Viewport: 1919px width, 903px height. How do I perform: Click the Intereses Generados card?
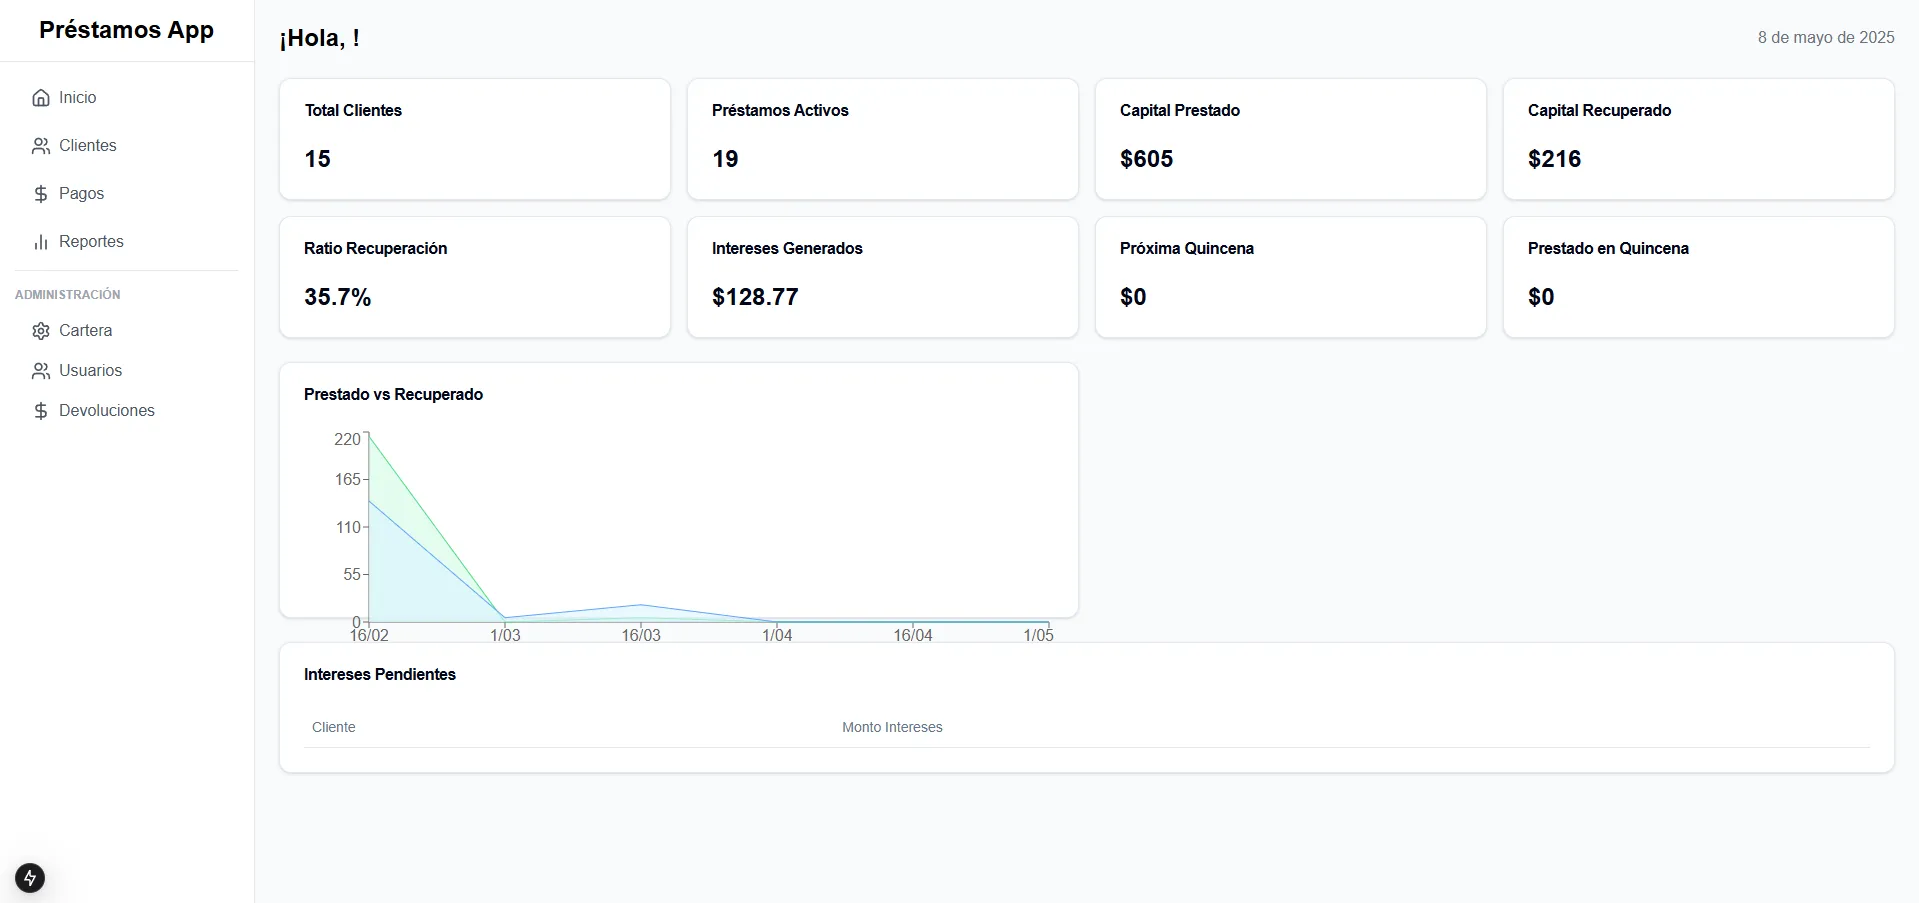point(882,276)
